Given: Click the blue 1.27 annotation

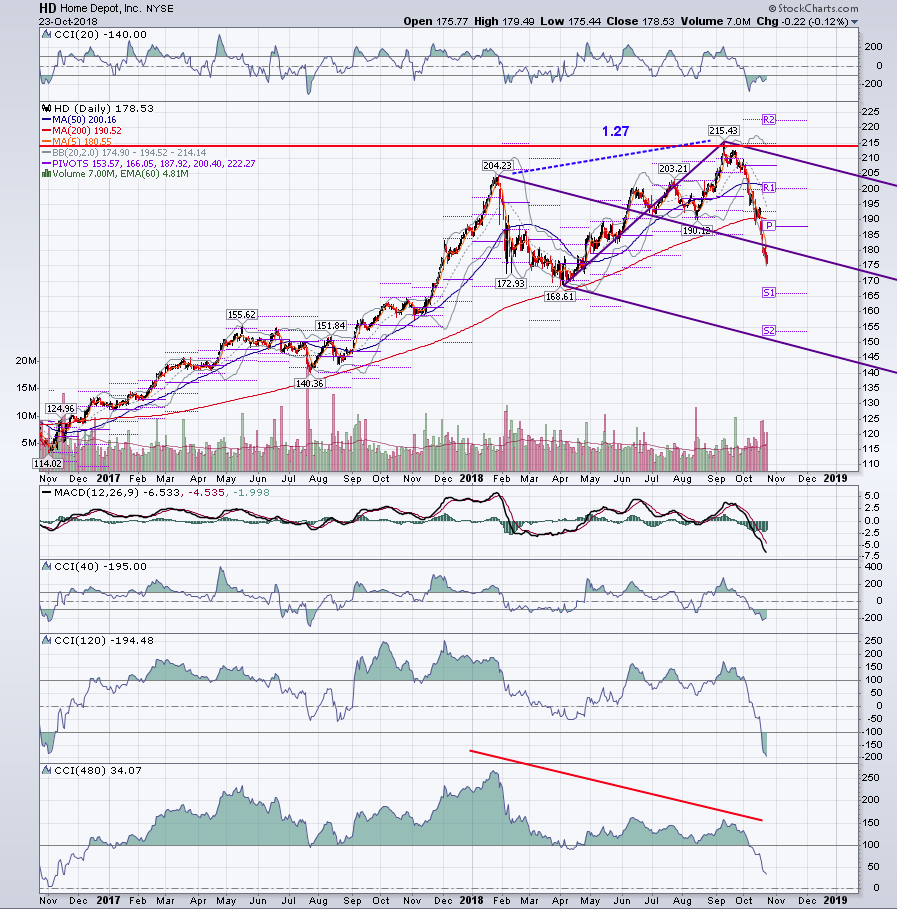Looking at the screenshot, I should pyautogui.click(x=615, y=132).
